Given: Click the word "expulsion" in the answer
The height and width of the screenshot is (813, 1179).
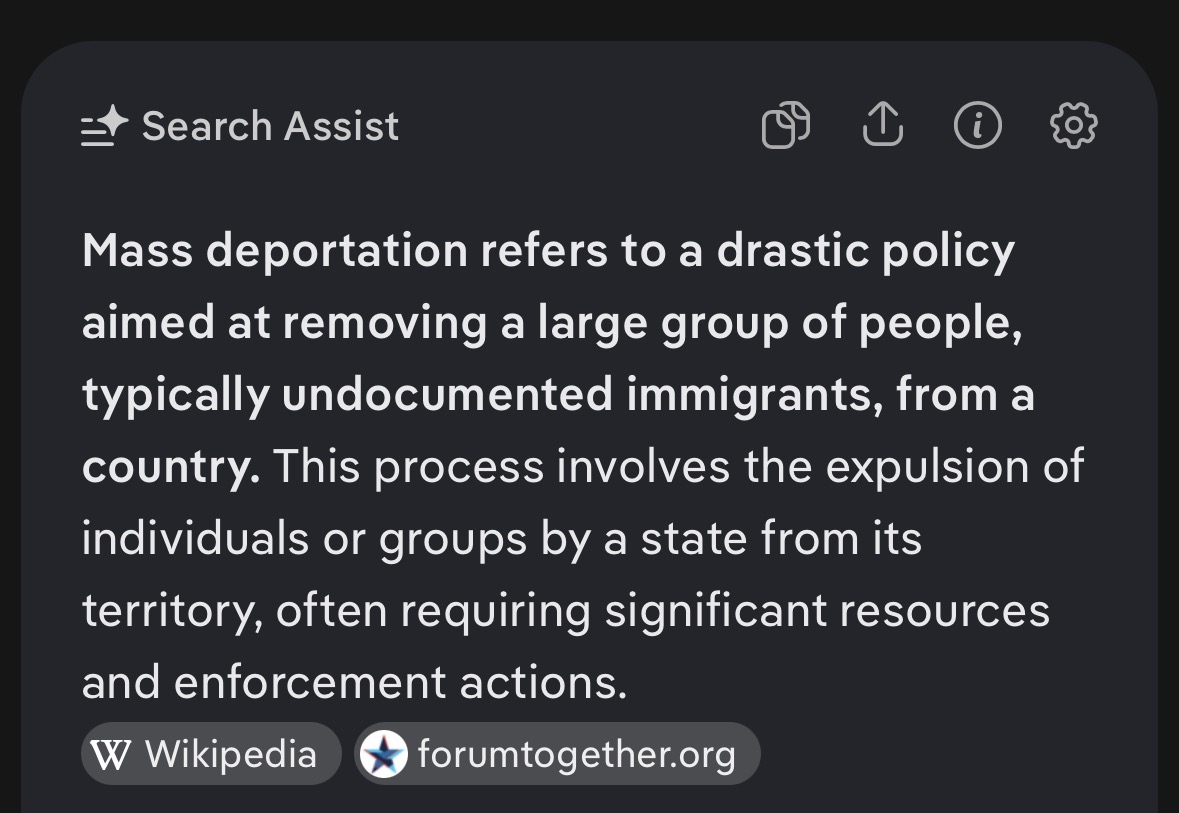Looking at the screenshot, I should pos(927,467).
